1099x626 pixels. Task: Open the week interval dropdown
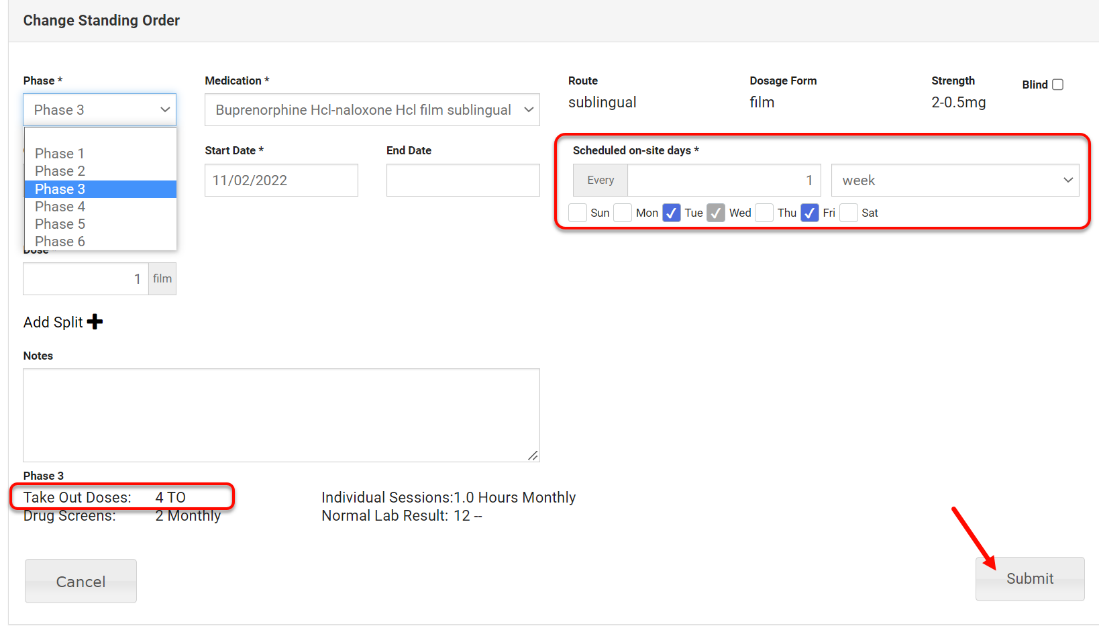(x=954, y=181)
